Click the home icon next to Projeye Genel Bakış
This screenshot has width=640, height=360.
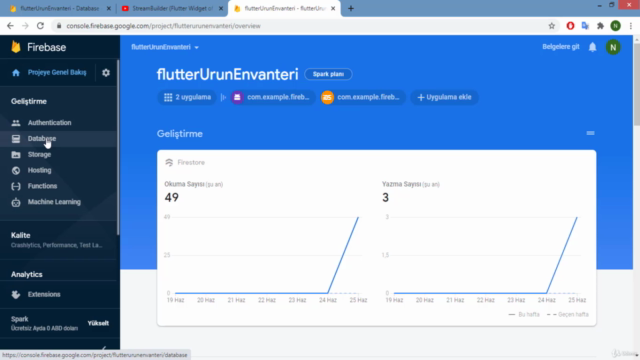pyautogui.click(x=16, y=73)
